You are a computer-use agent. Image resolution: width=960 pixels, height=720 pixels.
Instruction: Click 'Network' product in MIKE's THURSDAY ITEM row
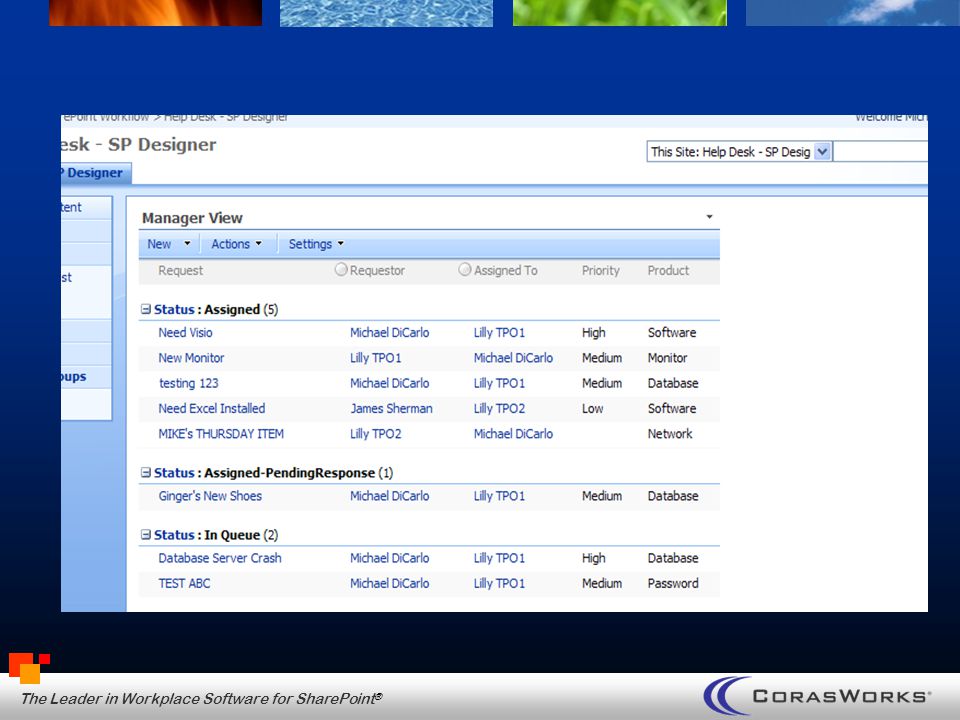pos(670,434)
